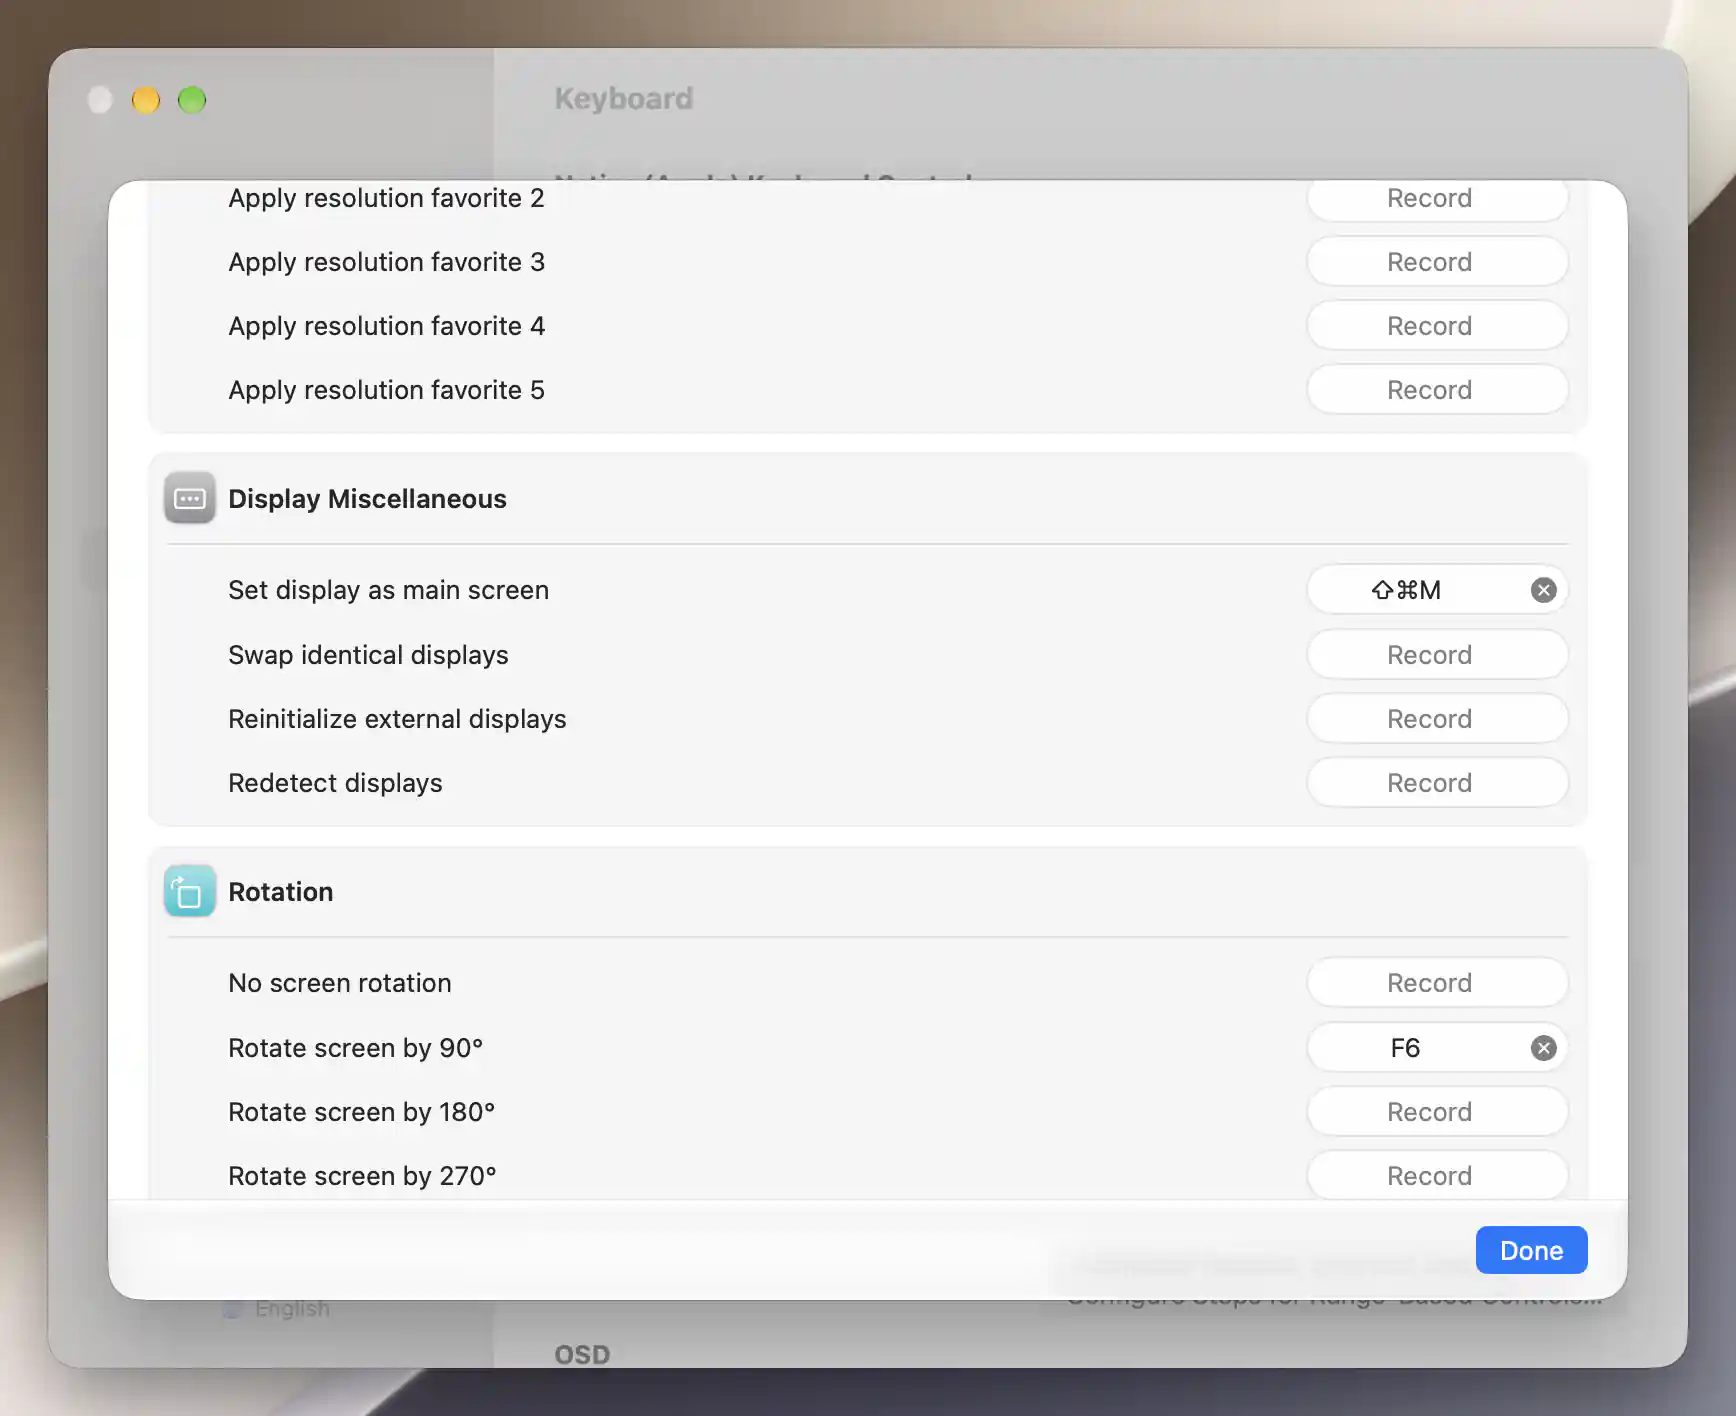1736x1416 pixels.
Task: Click the 'Display Miscellaneous' section heading
Action: [x=367, y=499]
